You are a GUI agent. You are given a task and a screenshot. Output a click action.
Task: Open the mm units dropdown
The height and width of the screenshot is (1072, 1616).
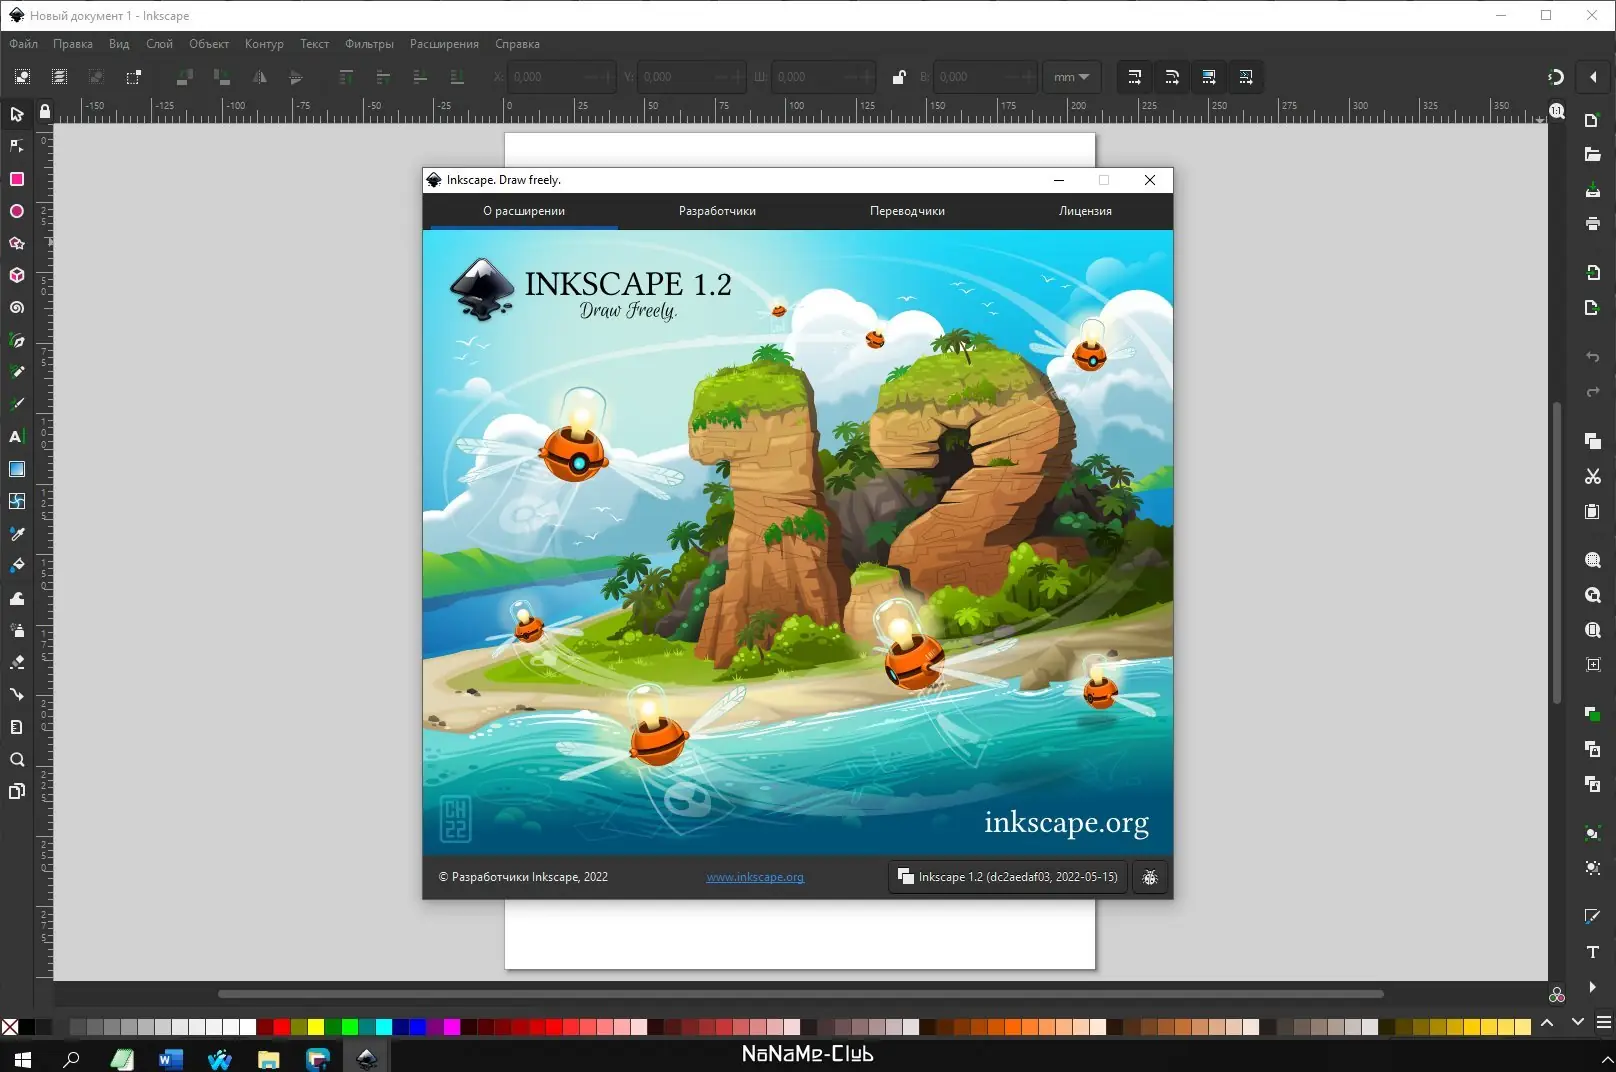tap(1071, 77)
